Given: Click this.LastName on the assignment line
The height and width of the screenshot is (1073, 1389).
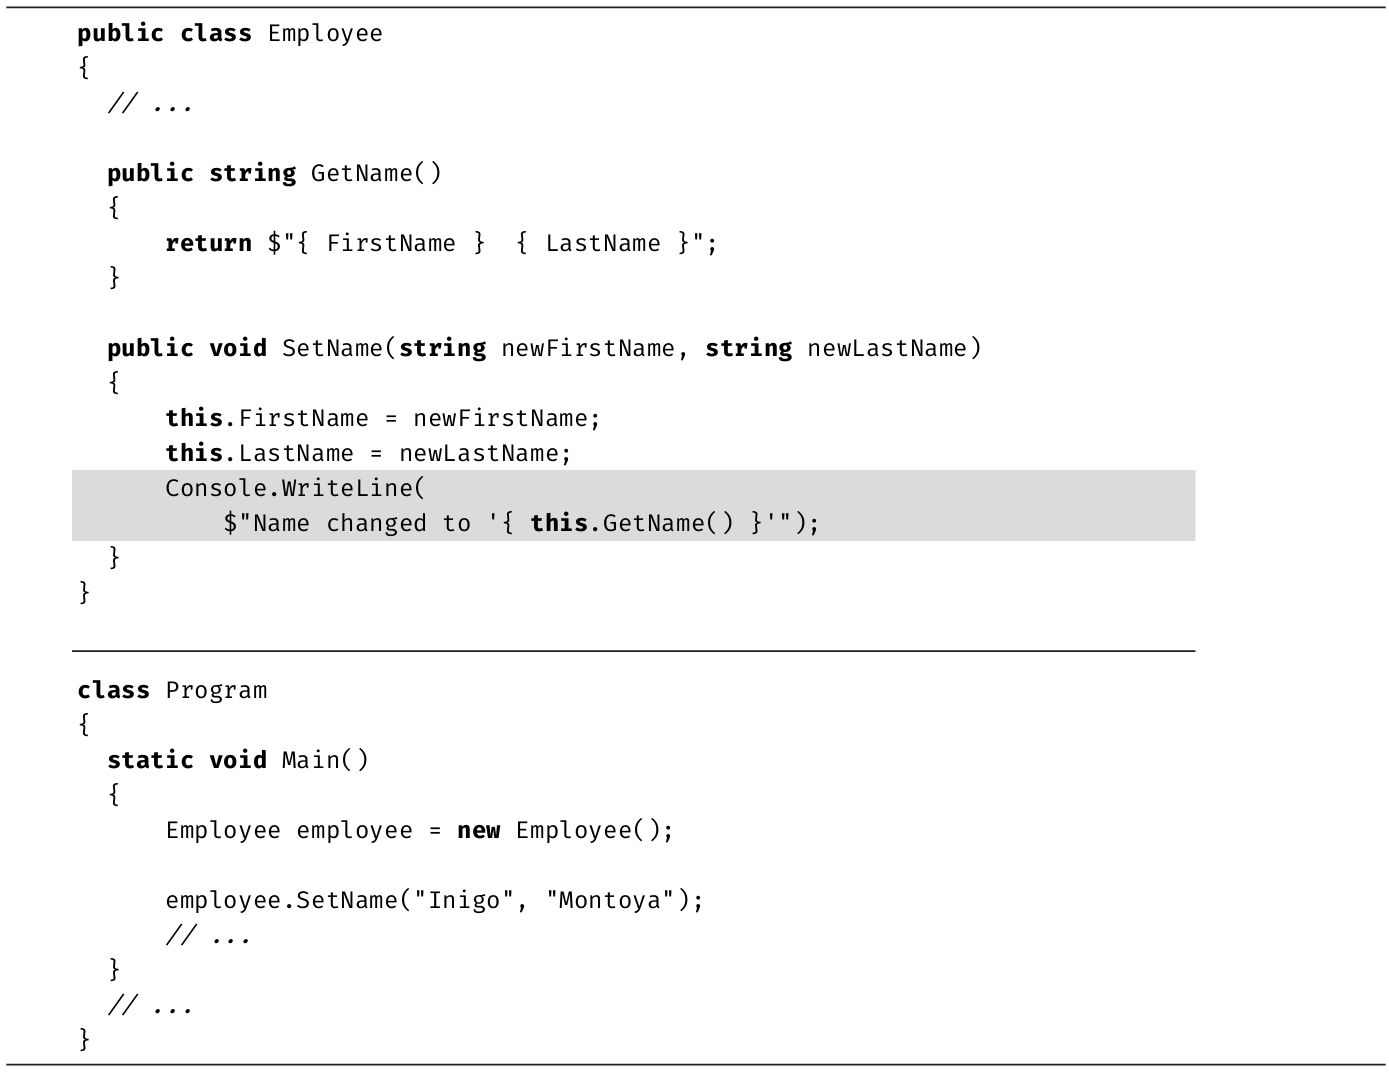Looking at the screenshot, I should (x=260, y=454).
